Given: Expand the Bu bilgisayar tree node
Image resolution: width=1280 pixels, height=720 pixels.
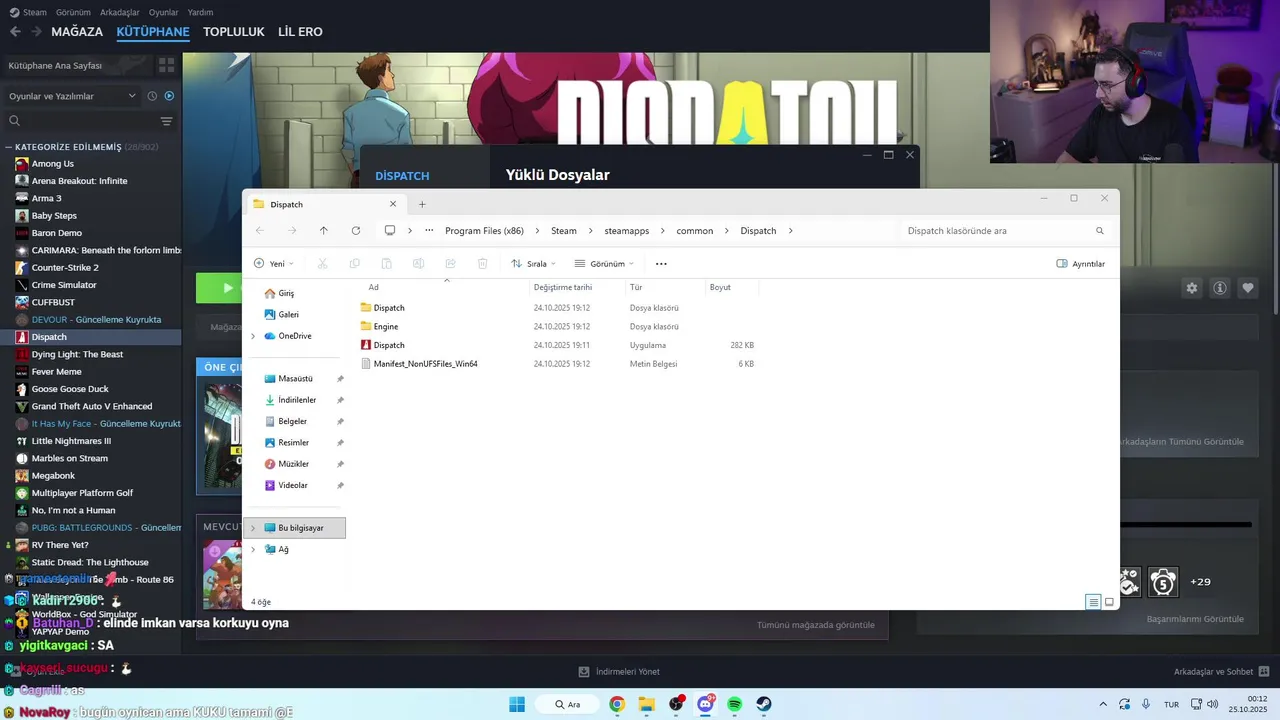Looking at the screenshot, I should [253, 528].
